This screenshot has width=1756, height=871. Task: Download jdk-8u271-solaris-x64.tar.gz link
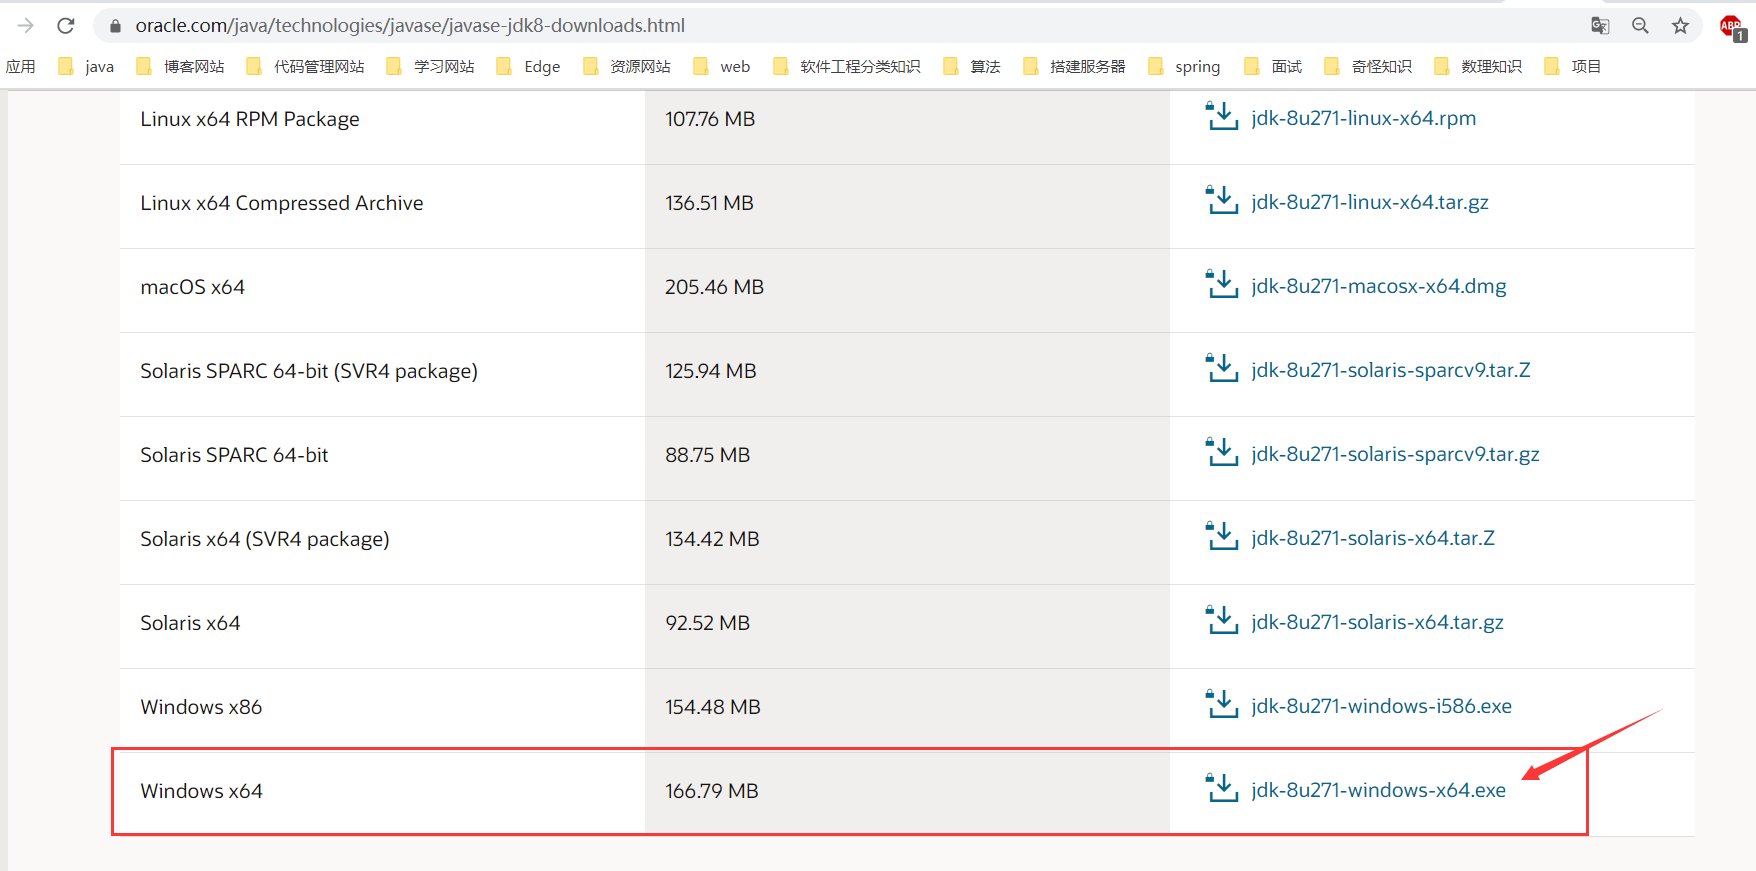[x=1377, y=622]
